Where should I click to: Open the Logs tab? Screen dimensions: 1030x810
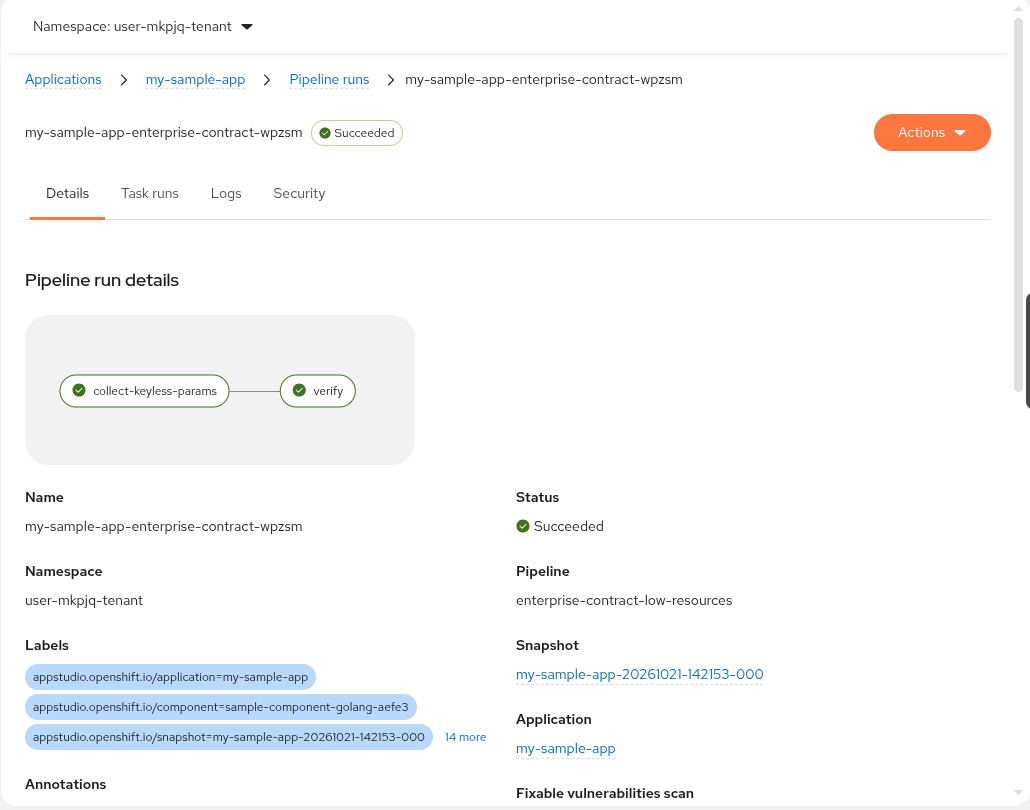[x=226, y=193]
